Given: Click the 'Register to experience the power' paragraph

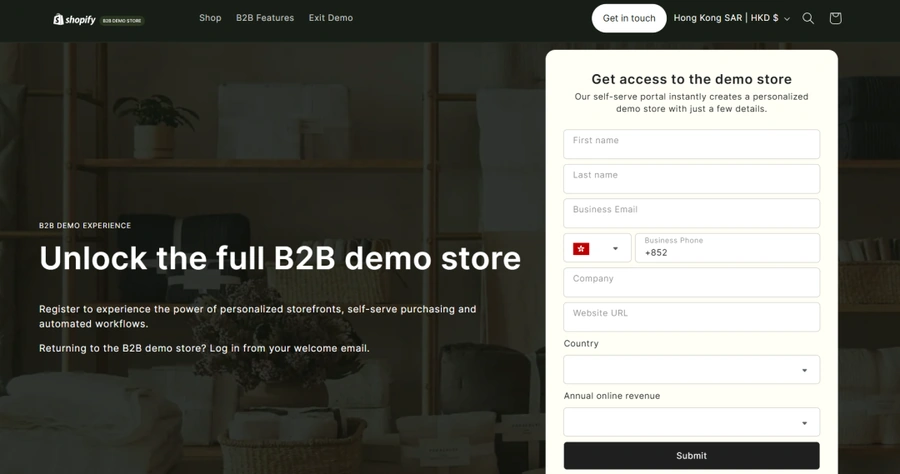Looking at the screenshot, I should point(258,316).
